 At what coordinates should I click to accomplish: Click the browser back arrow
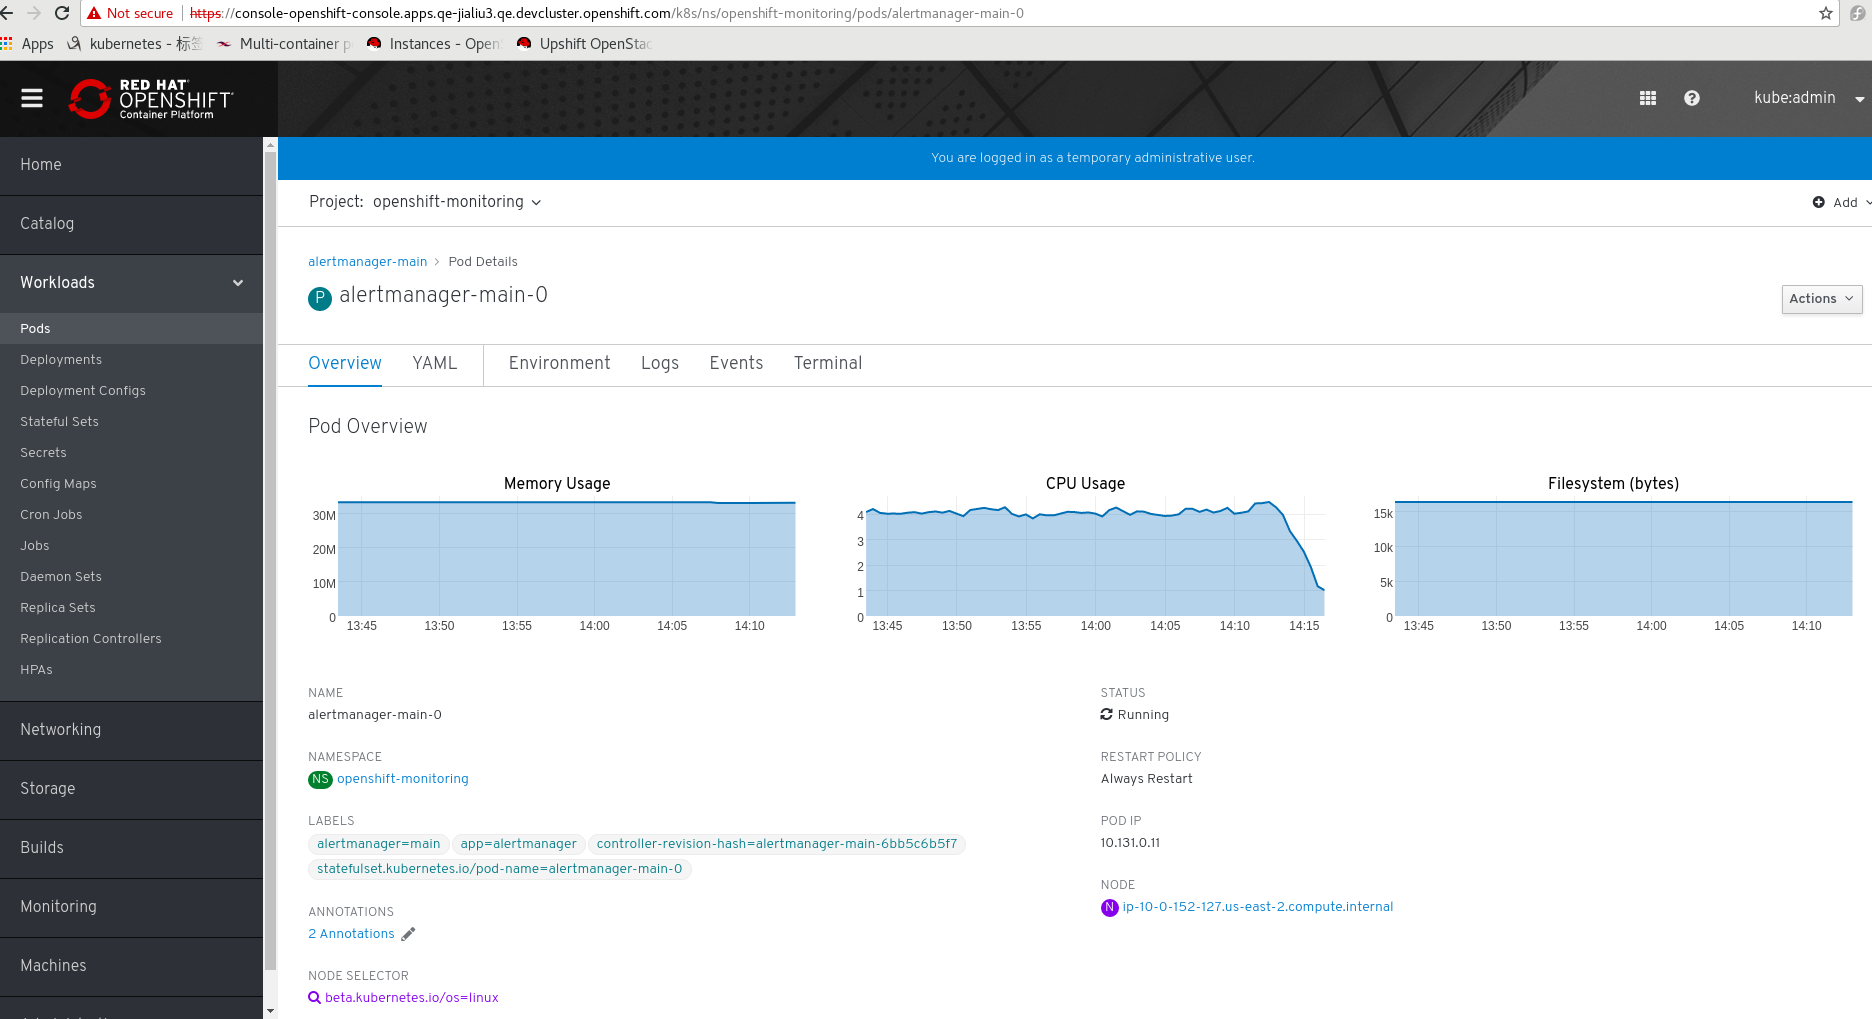(8, 13)
